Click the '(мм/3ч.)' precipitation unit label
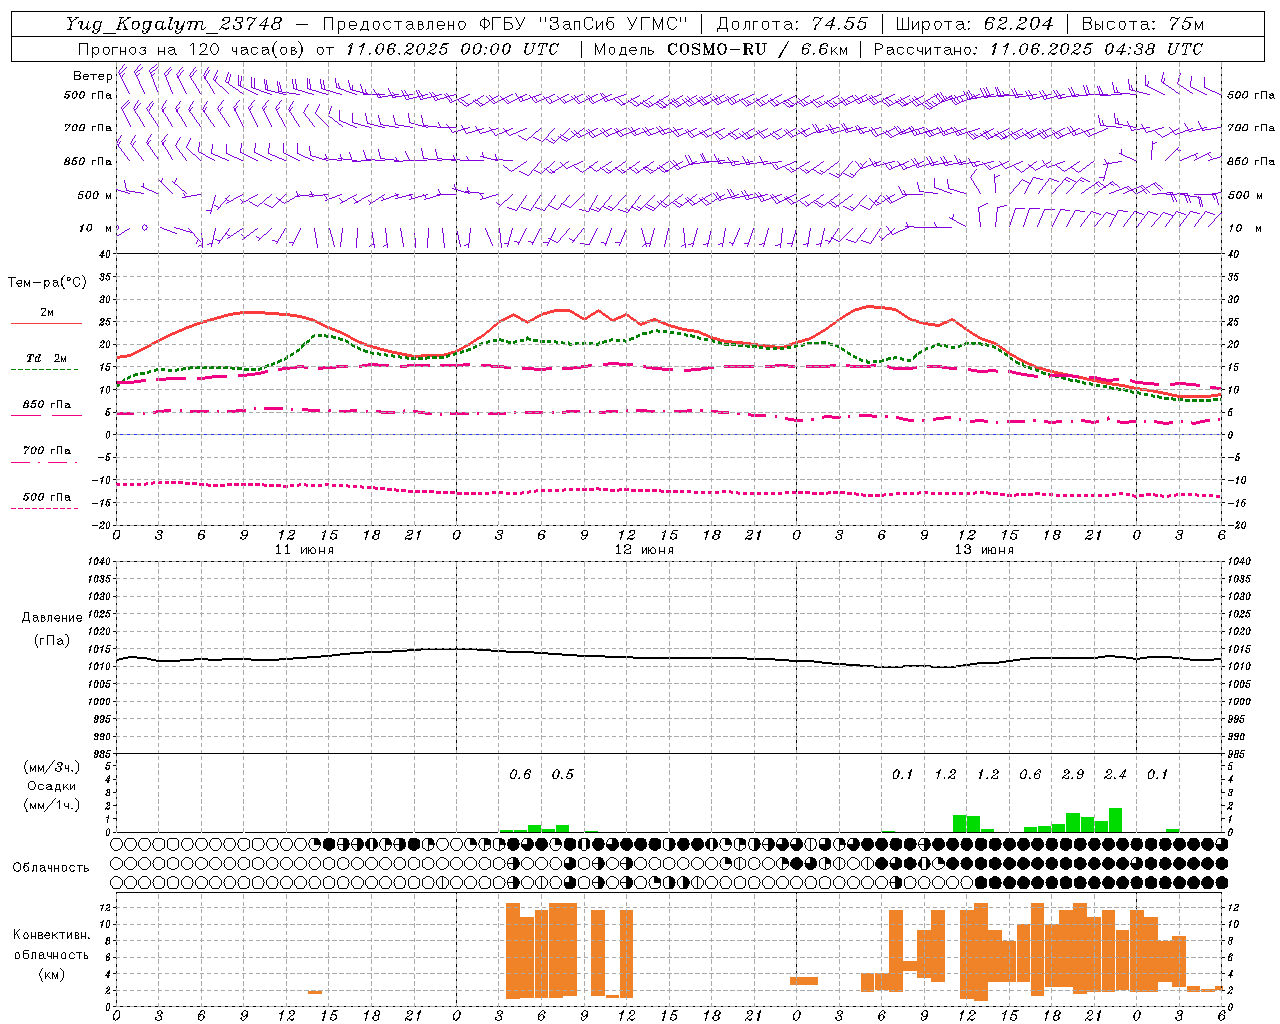 pos(51,768)
